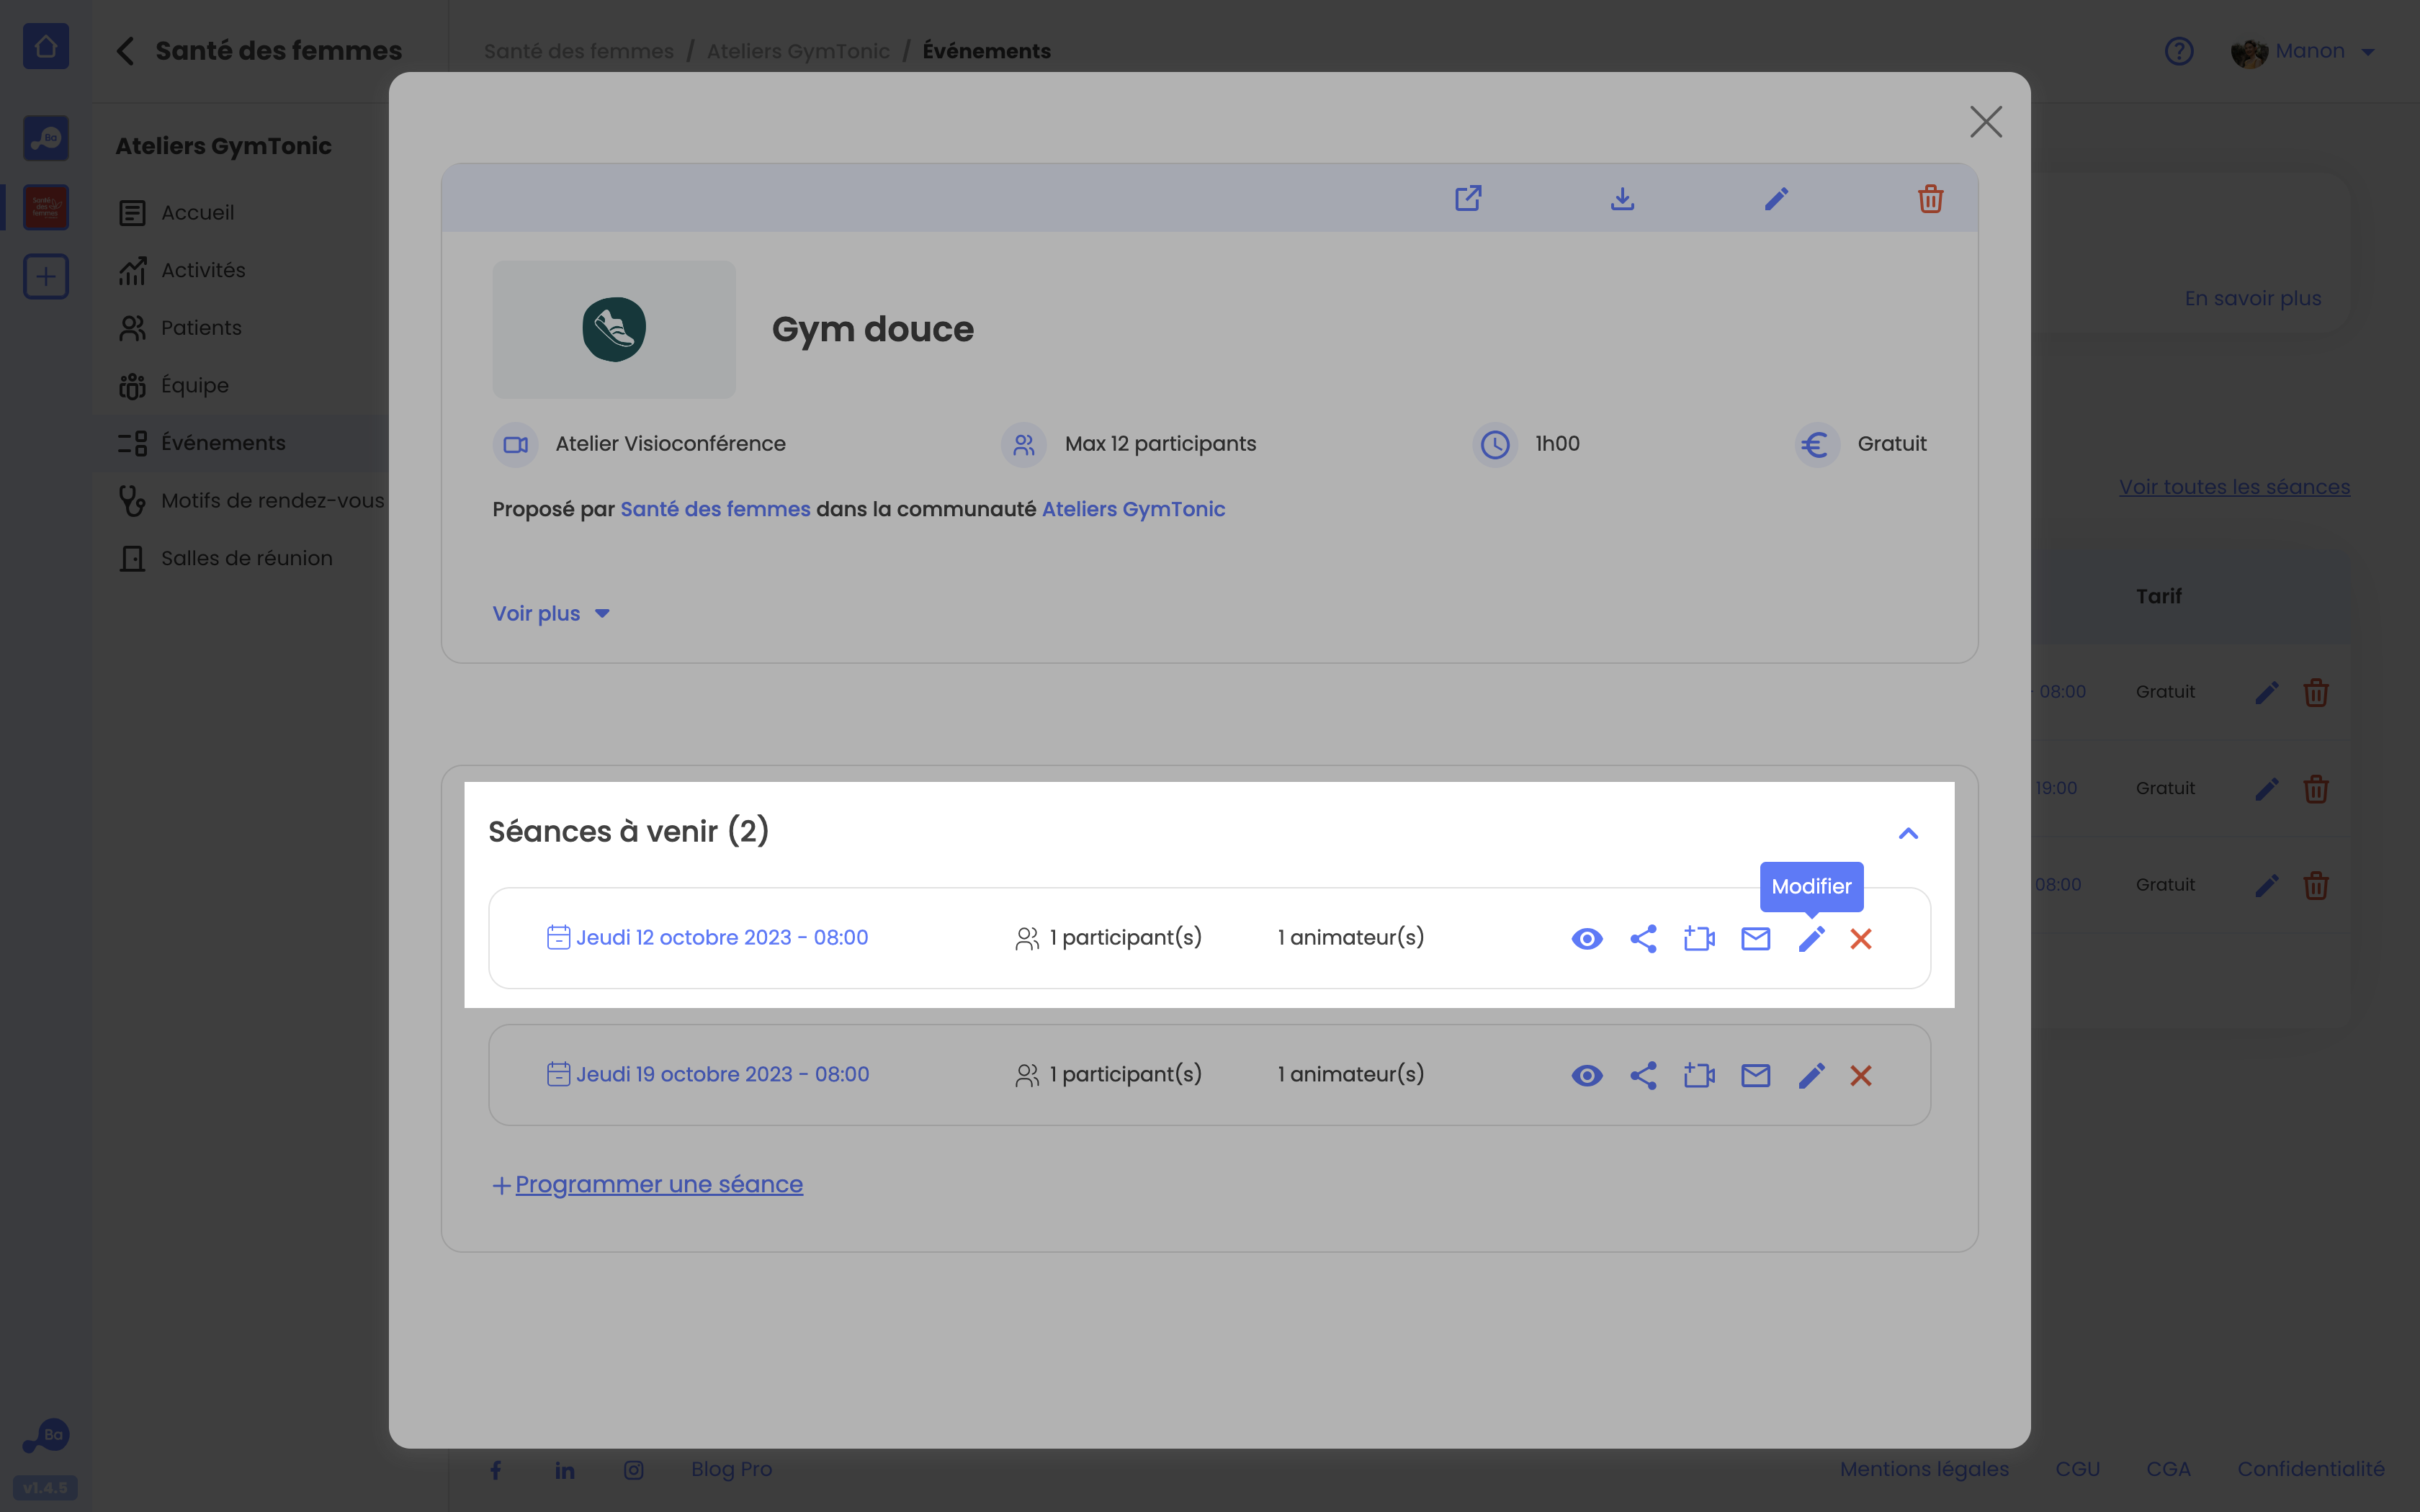
Task: Open En savoir plus link
Action: [x=2252, y=298]
